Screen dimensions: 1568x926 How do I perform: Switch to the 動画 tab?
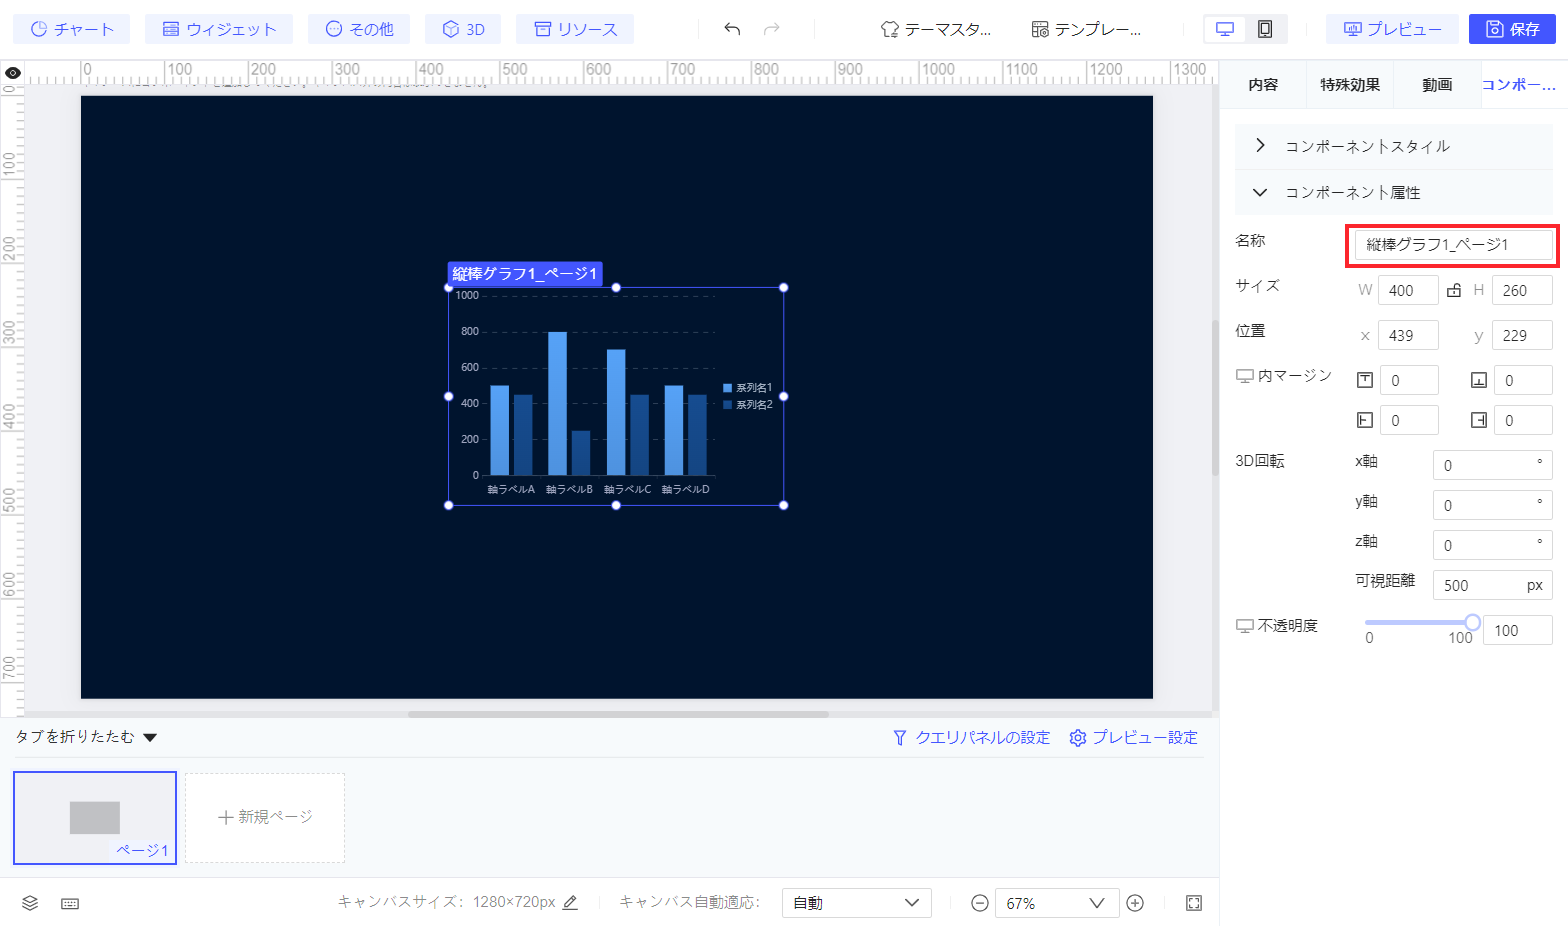[x=1437, y=85]
